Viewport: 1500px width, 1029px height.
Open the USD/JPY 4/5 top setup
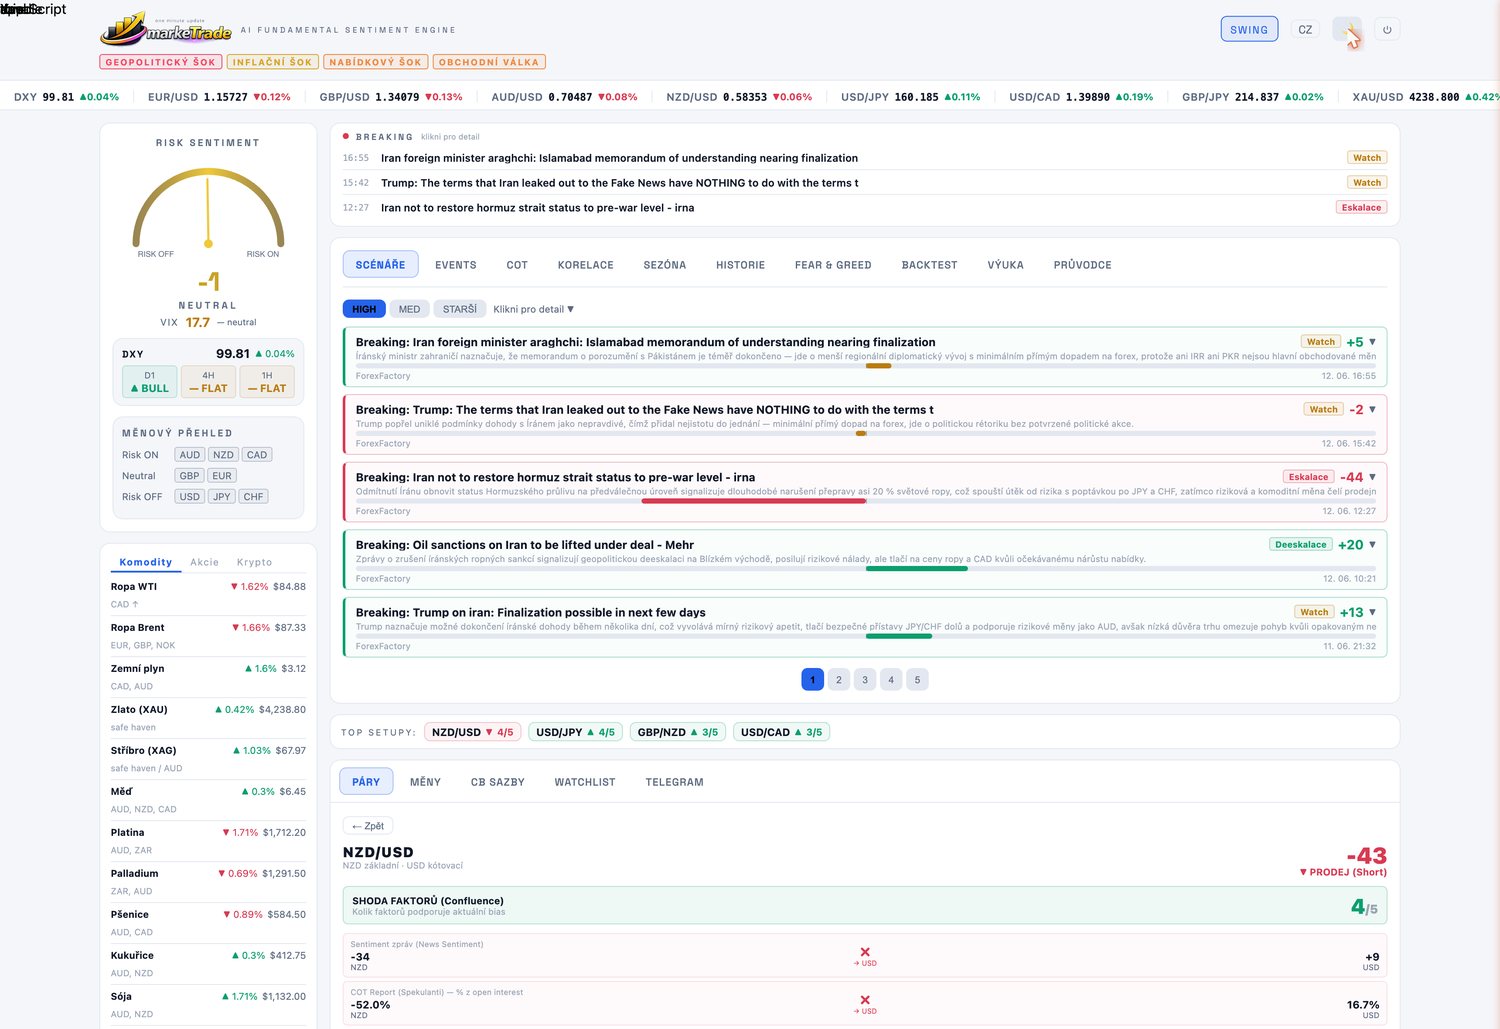[576, 732]
